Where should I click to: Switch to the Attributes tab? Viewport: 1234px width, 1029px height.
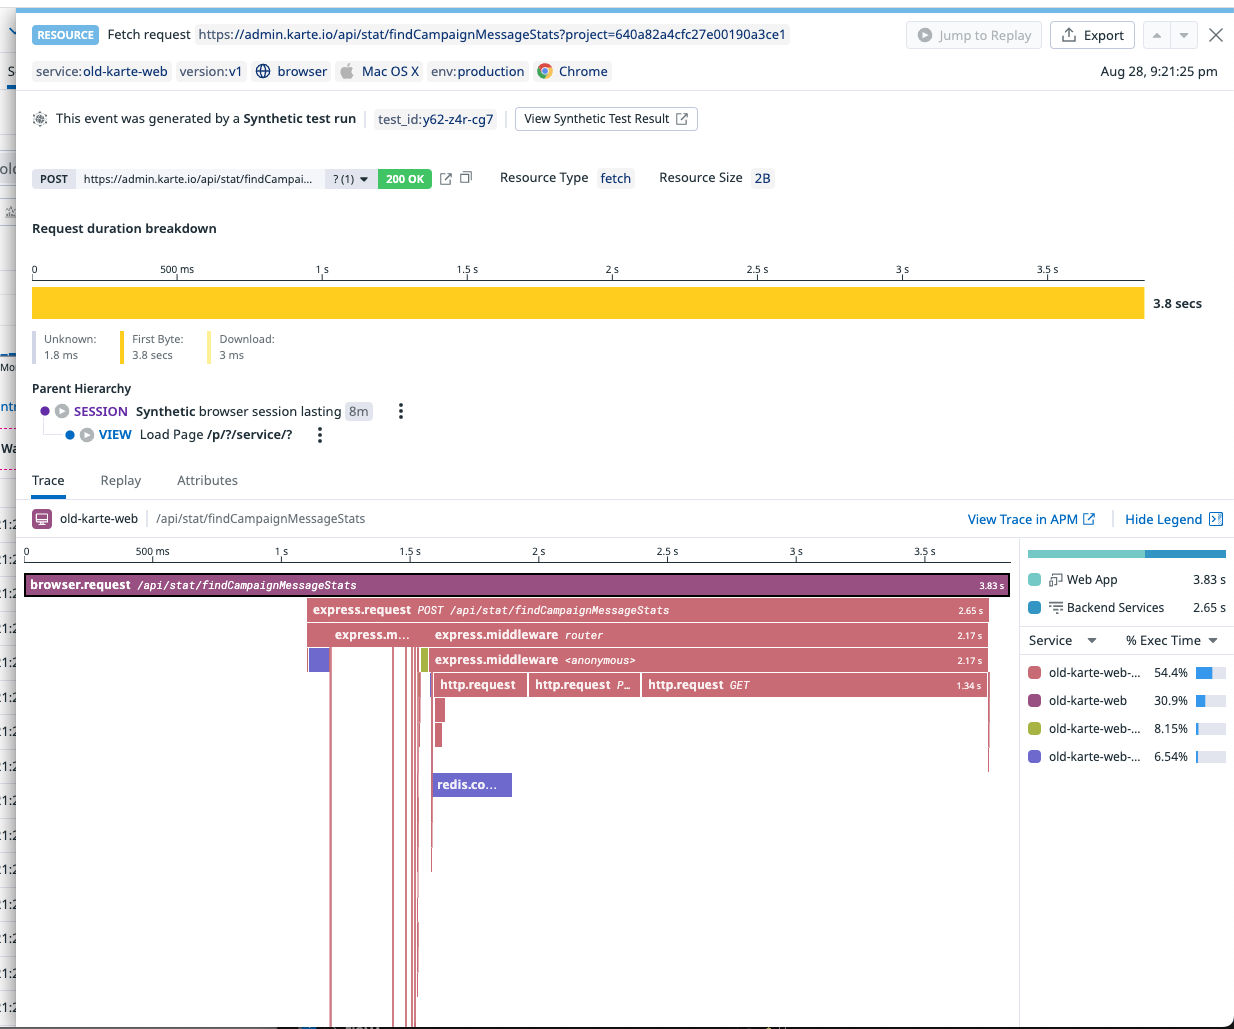[x=207, y=481]
